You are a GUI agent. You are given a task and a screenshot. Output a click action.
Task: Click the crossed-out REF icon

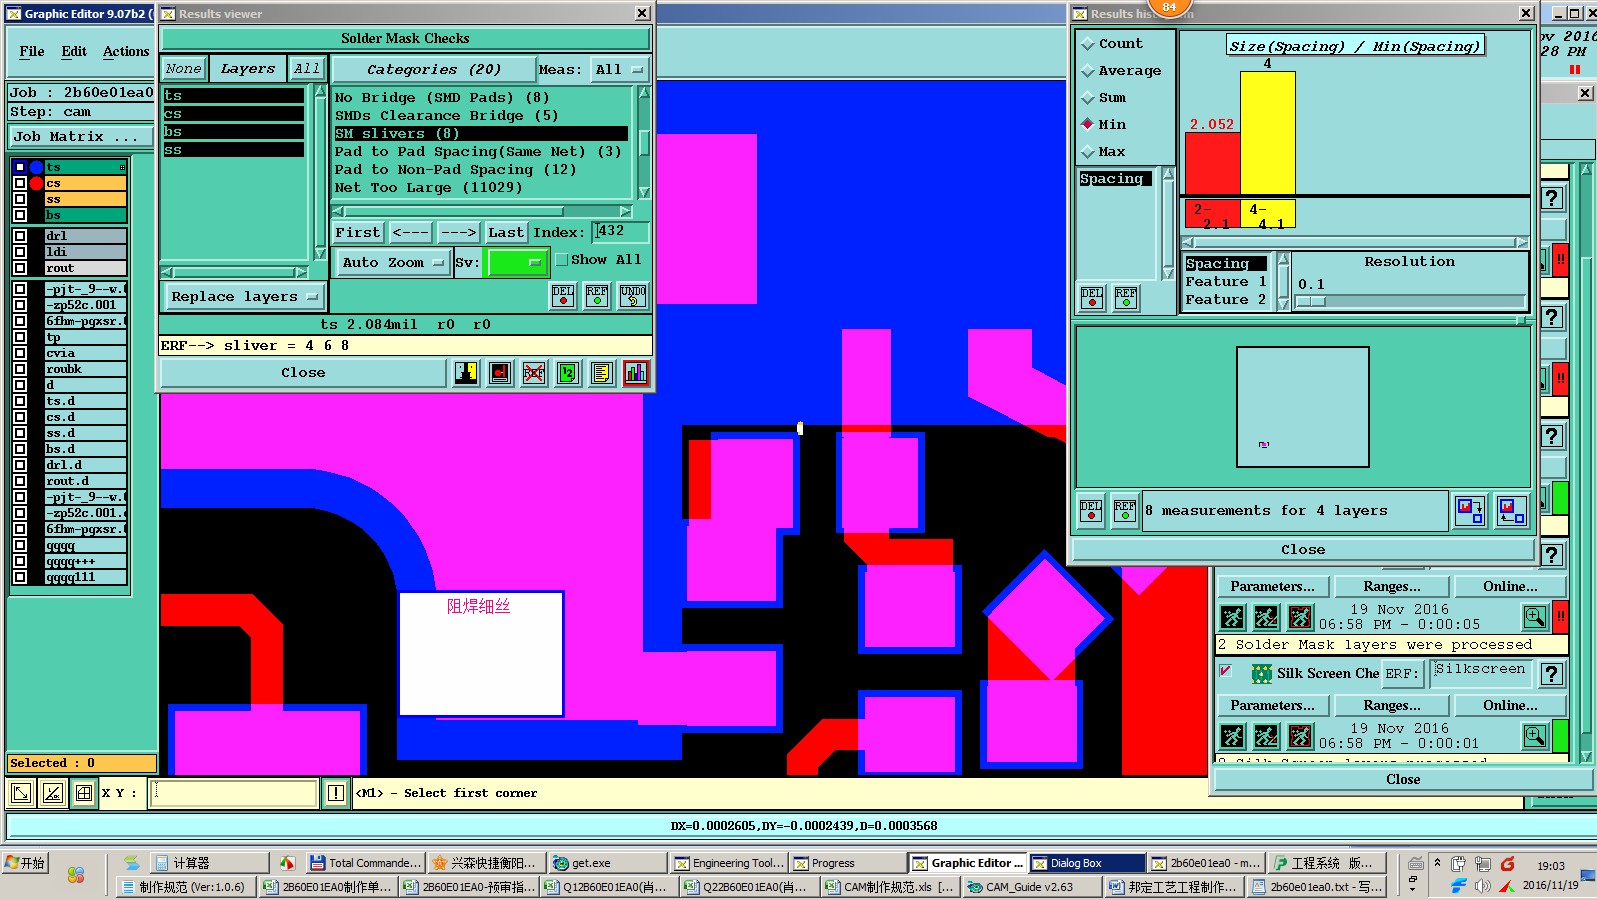tap(534, 373)
